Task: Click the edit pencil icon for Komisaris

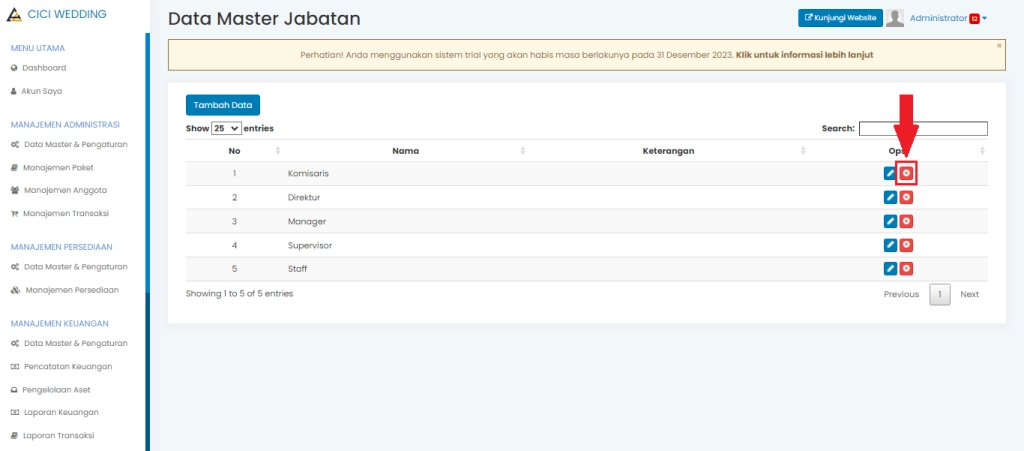Action: (x=890, y=173)
